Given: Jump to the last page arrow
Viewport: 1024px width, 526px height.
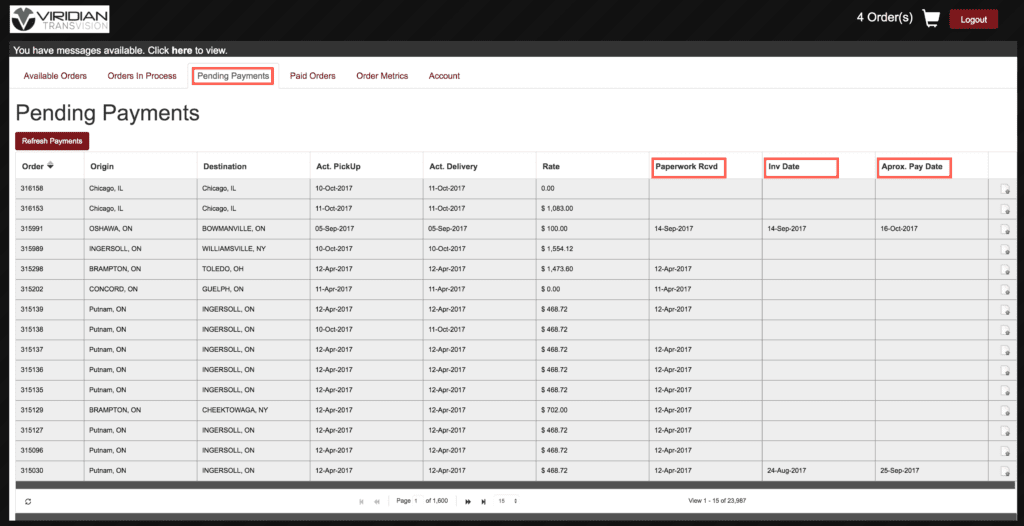Looking at the screenshot, I should click(x=483, y=501).
